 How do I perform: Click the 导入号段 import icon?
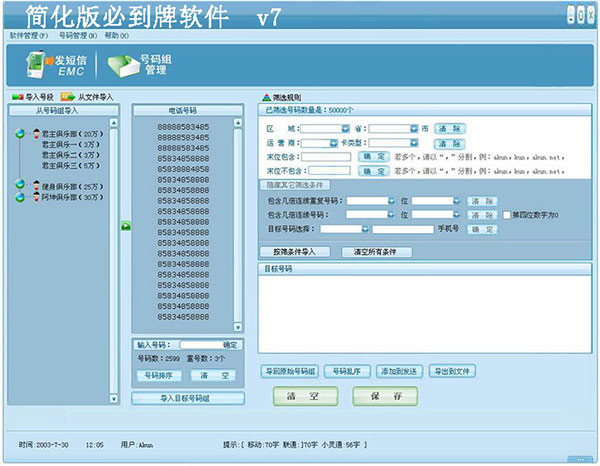(16, 97)
